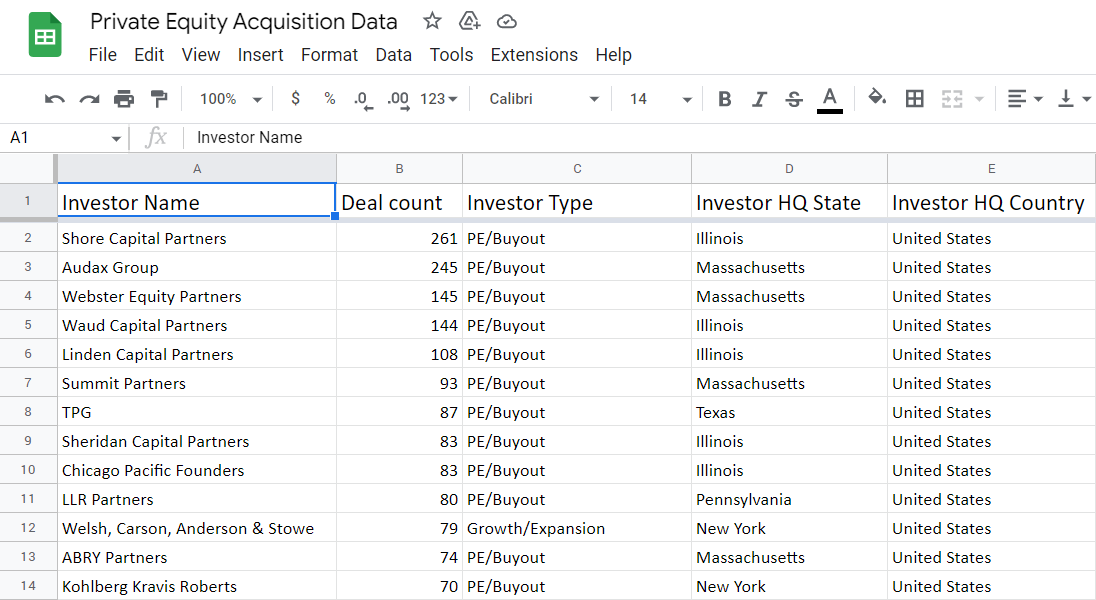Click the Google Sheets home logo
Image resolution: width=1096 pixels, height=600 pixels.
(x=45, y=37)
